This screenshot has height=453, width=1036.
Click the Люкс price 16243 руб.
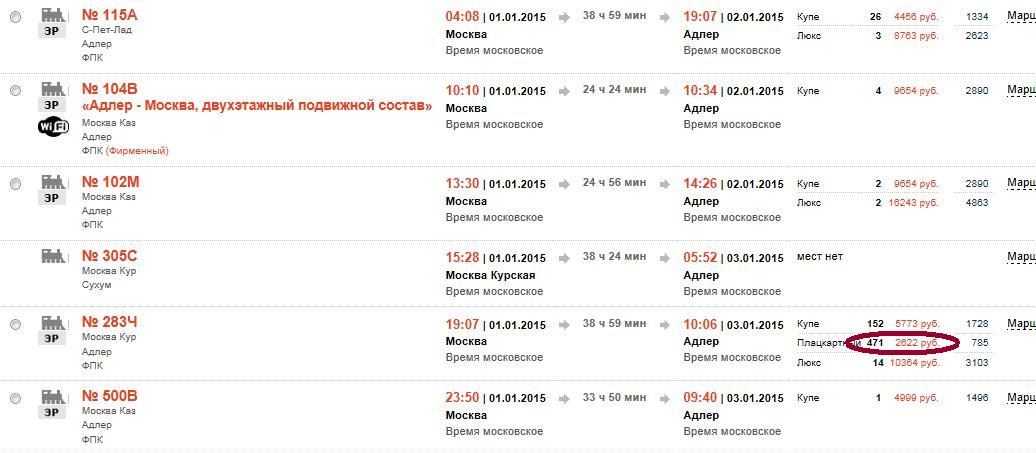(x=914, y=203)
